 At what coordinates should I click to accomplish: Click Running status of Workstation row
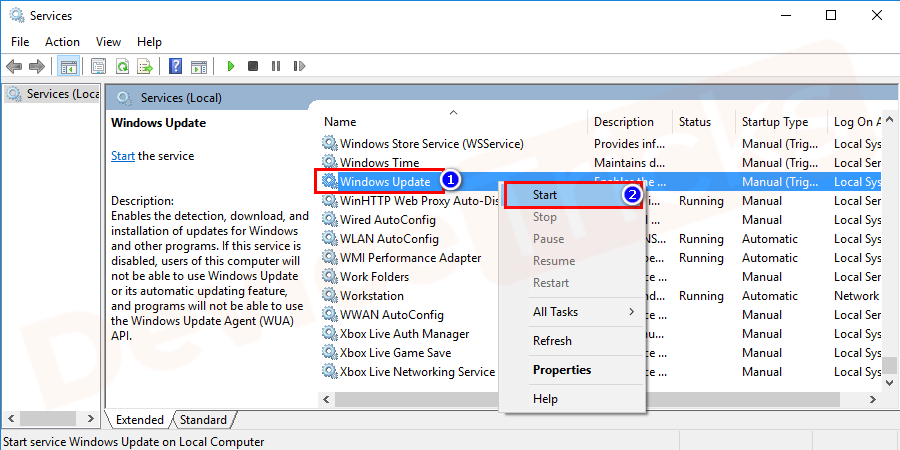[x=701, y=296]
